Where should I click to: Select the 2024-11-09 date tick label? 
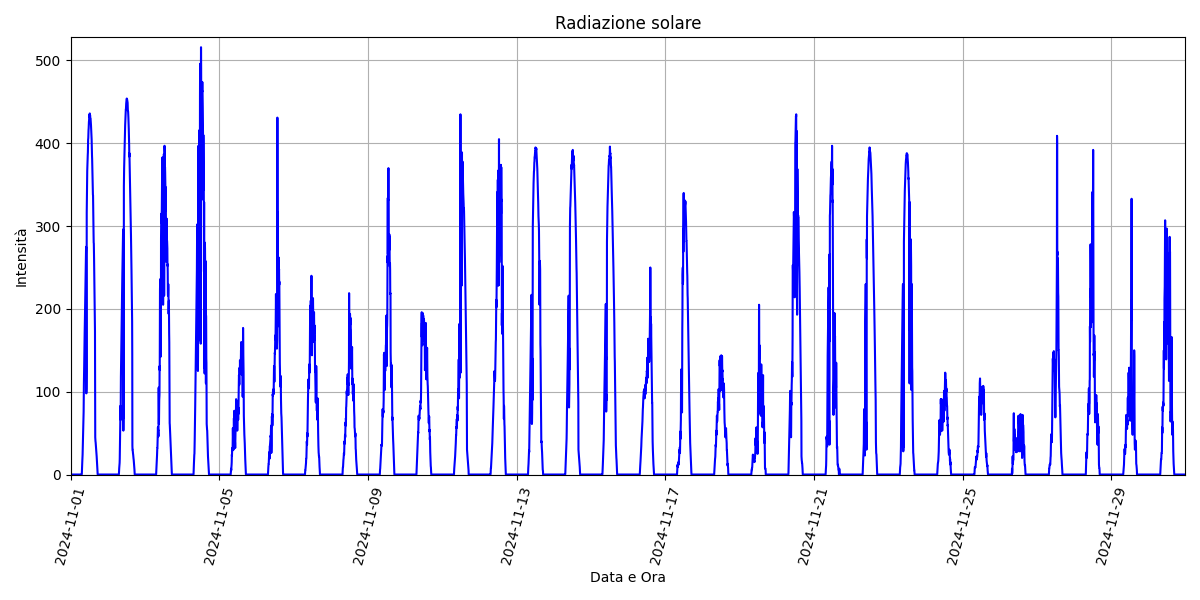click(365, 525)
